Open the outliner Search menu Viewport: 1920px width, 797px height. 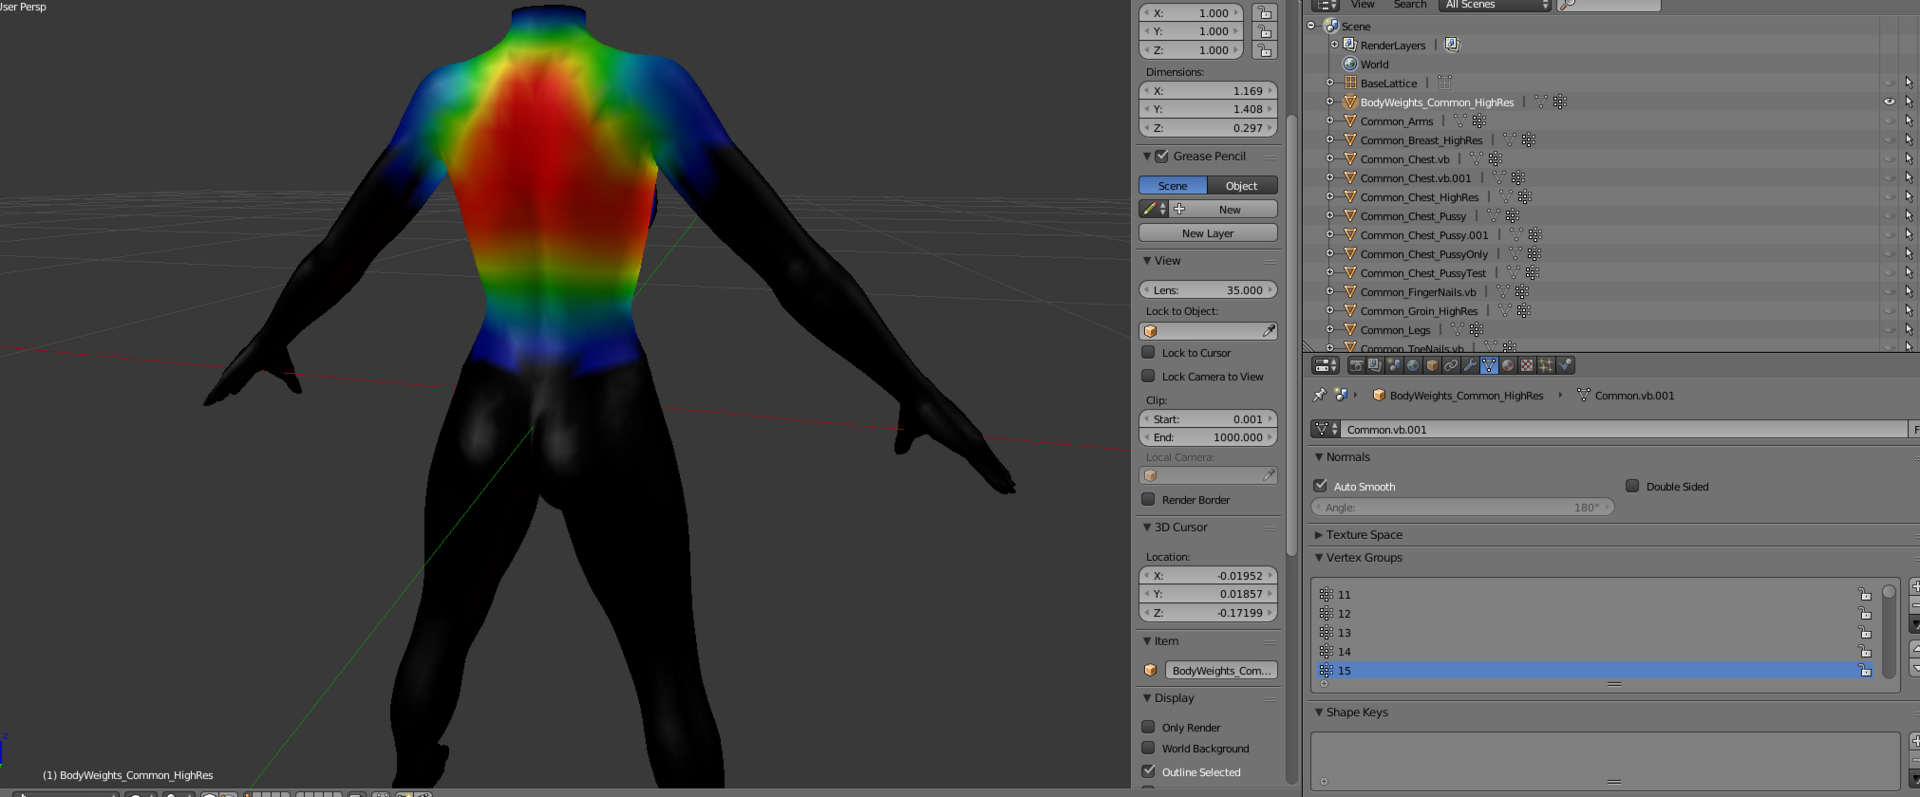[1410, 5]
